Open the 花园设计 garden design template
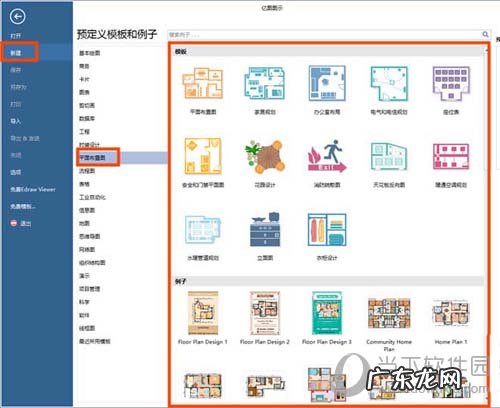500x408 pixels. pyautogui.click(x=265, y=157)
